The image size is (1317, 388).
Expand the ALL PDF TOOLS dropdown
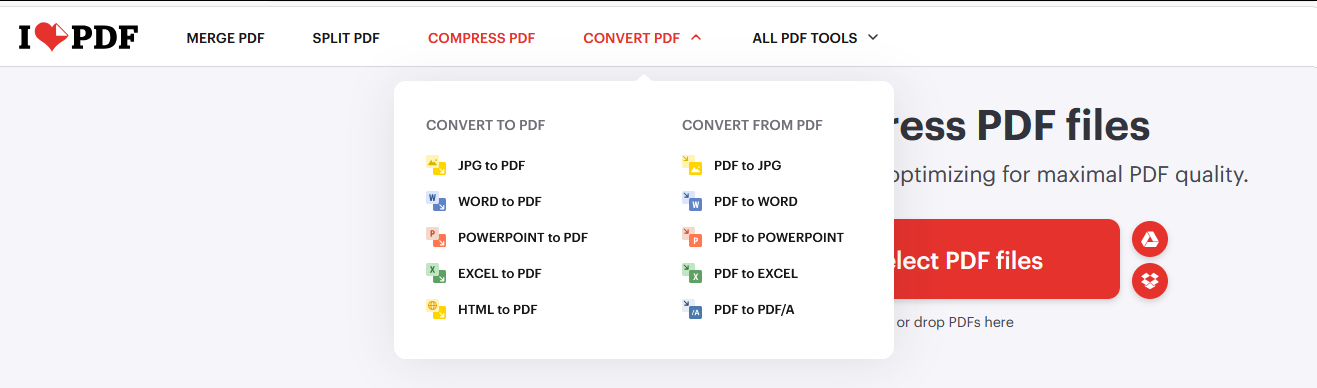815,38
